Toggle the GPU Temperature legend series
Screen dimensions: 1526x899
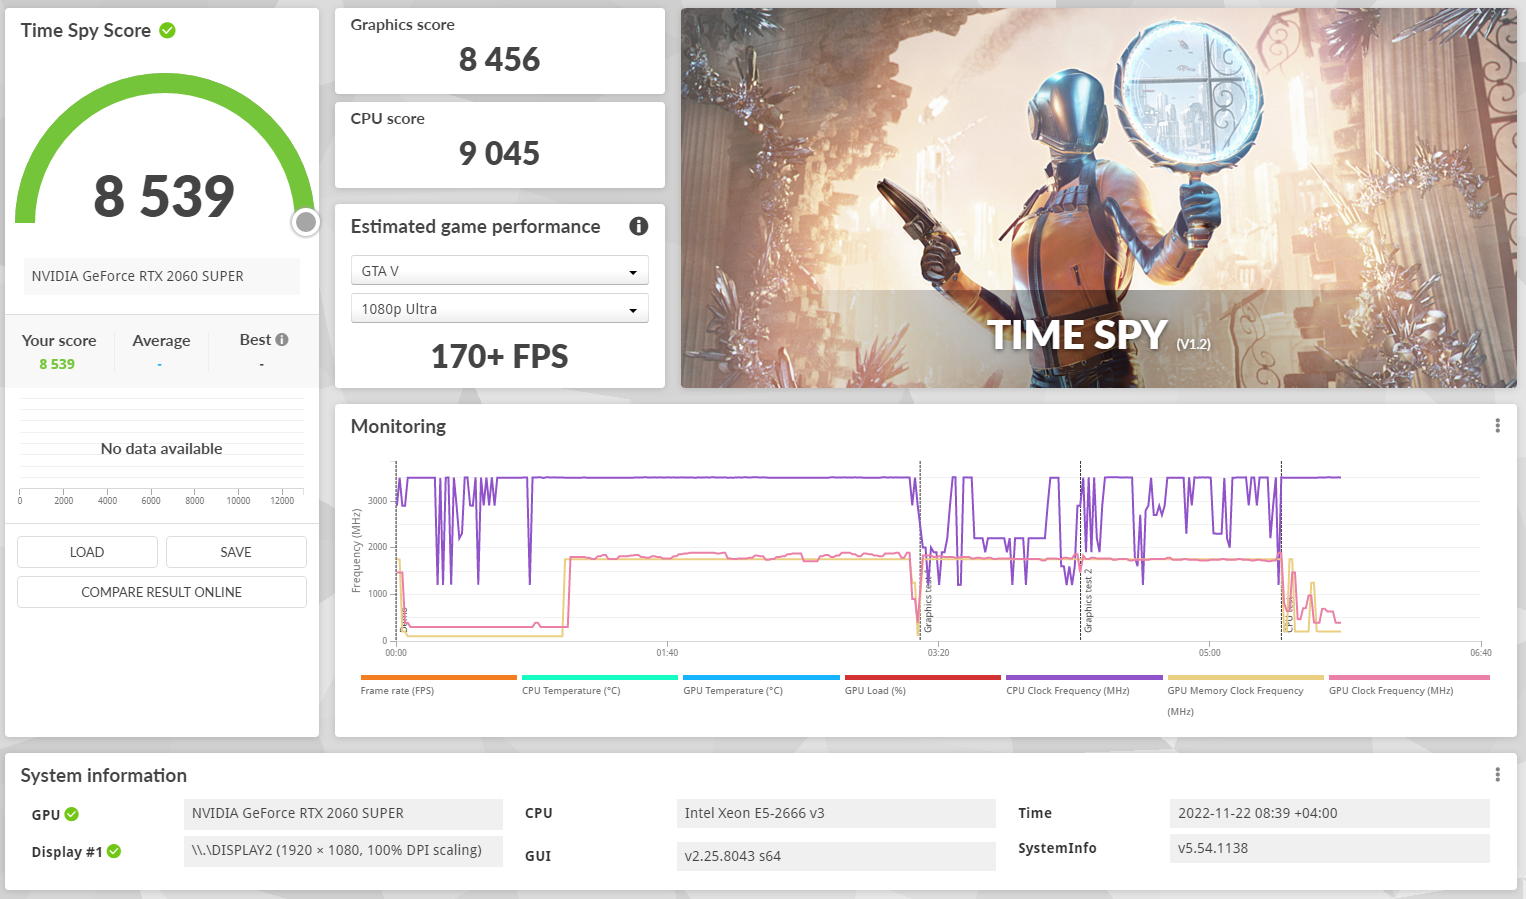[761, 685]
